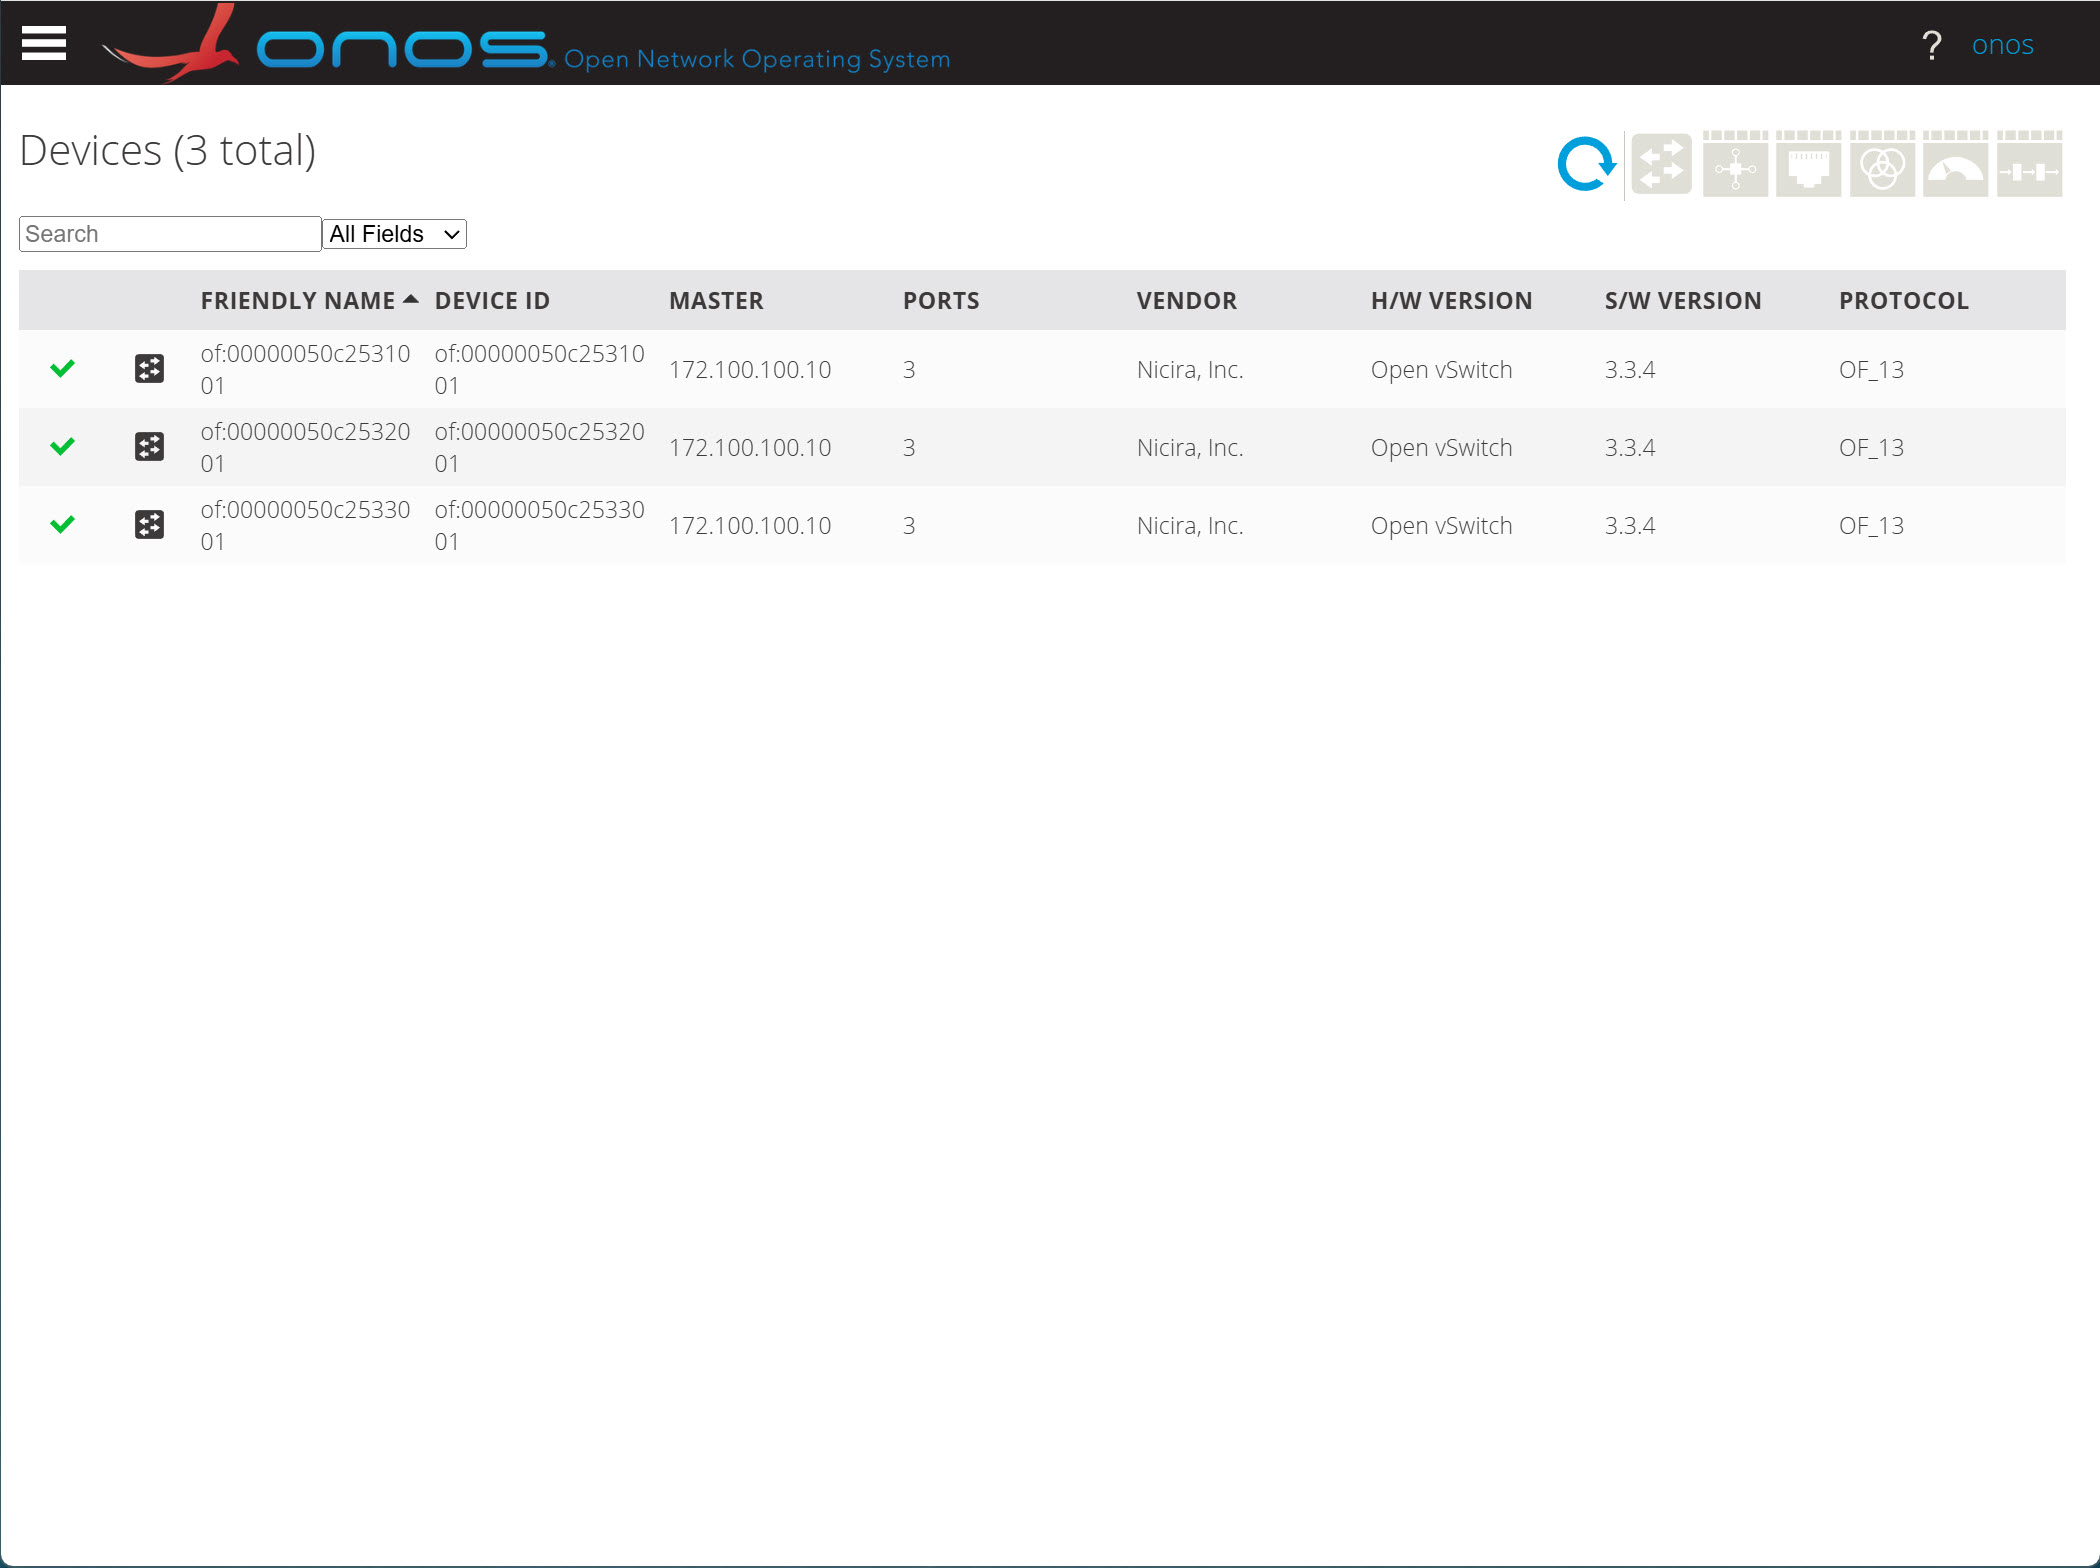This screenshot has width=2100, height=1568.
Task: Open the hamburger navigation menu
Action: (43, 42)
